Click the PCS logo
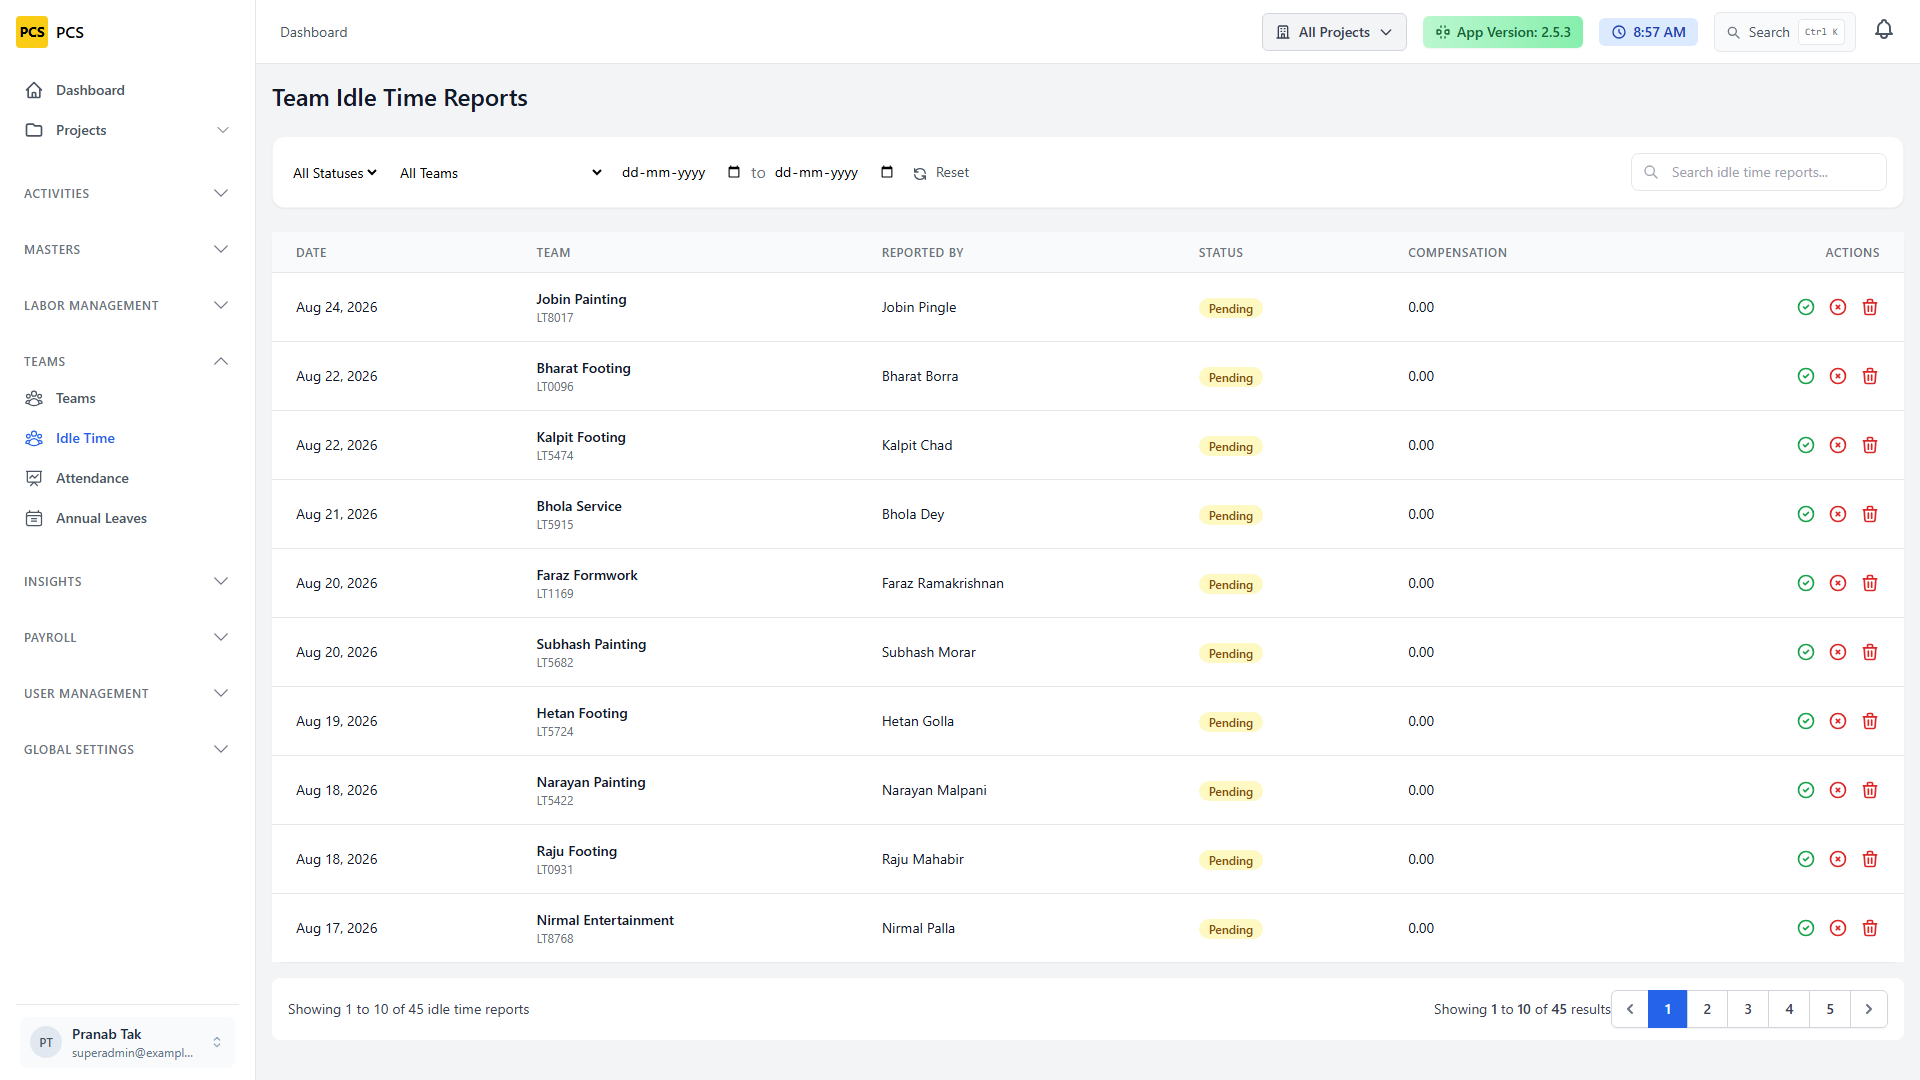Screen dimensions: 1920x1080 coord(32,32)
